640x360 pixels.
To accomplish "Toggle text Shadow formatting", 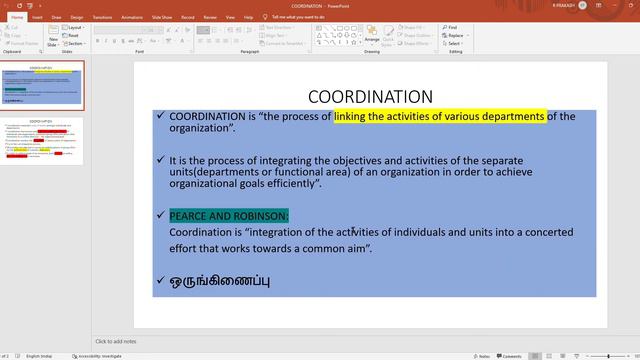I will point(123,41).
